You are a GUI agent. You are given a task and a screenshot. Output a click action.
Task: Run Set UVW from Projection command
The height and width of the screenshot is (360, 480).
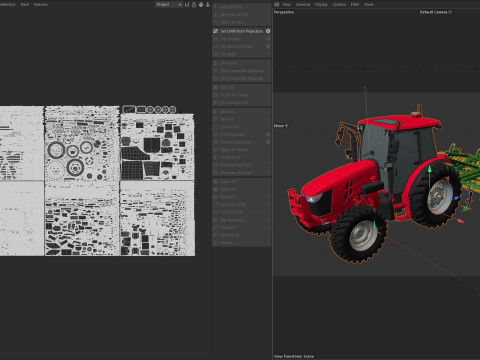click(x=241, y=31)
